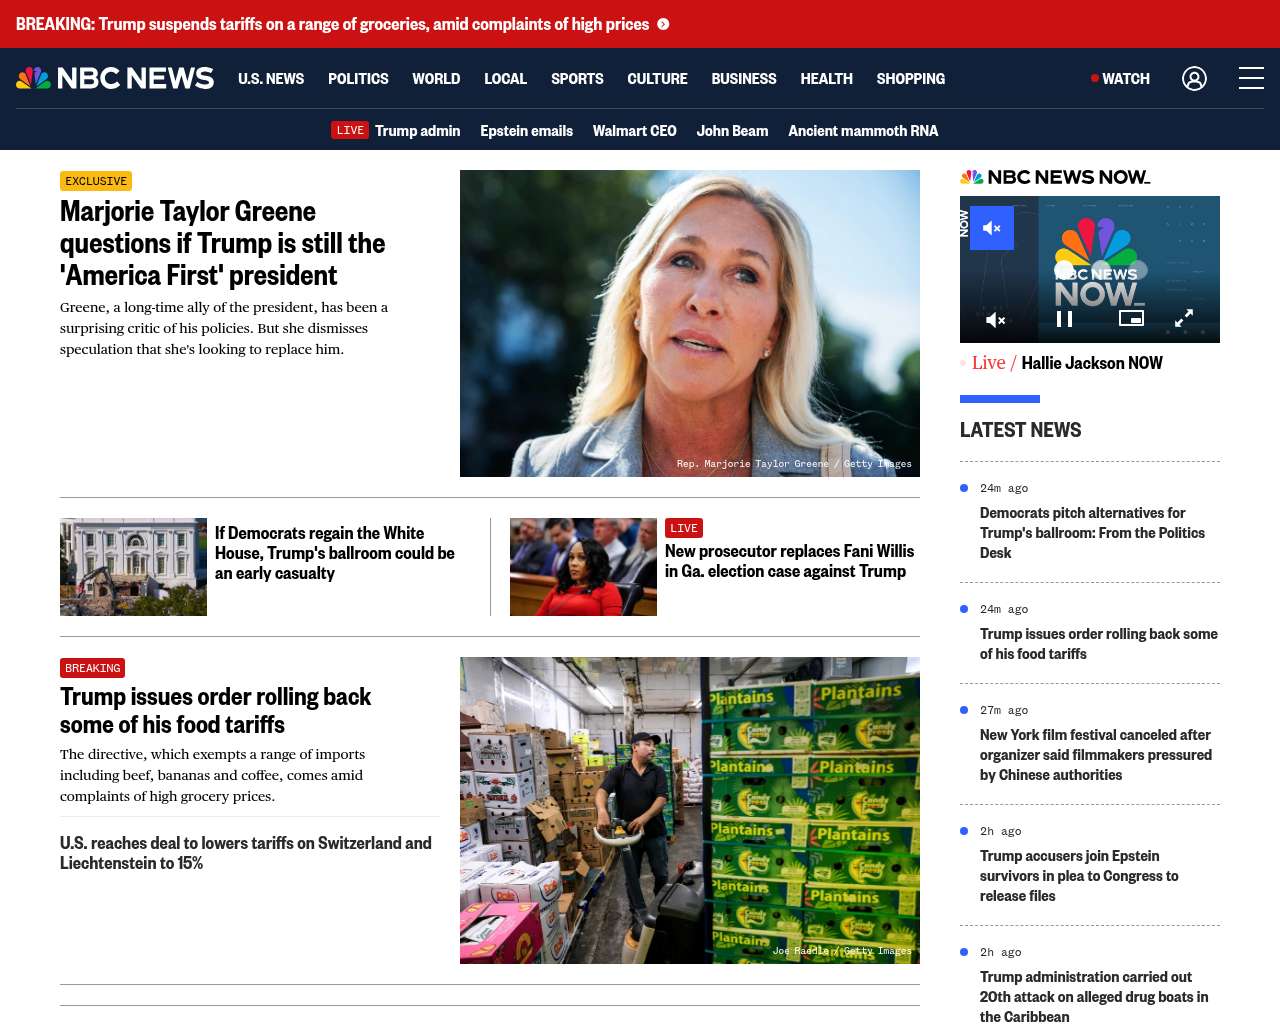Go to the Politics section

[x=358, y=78]
